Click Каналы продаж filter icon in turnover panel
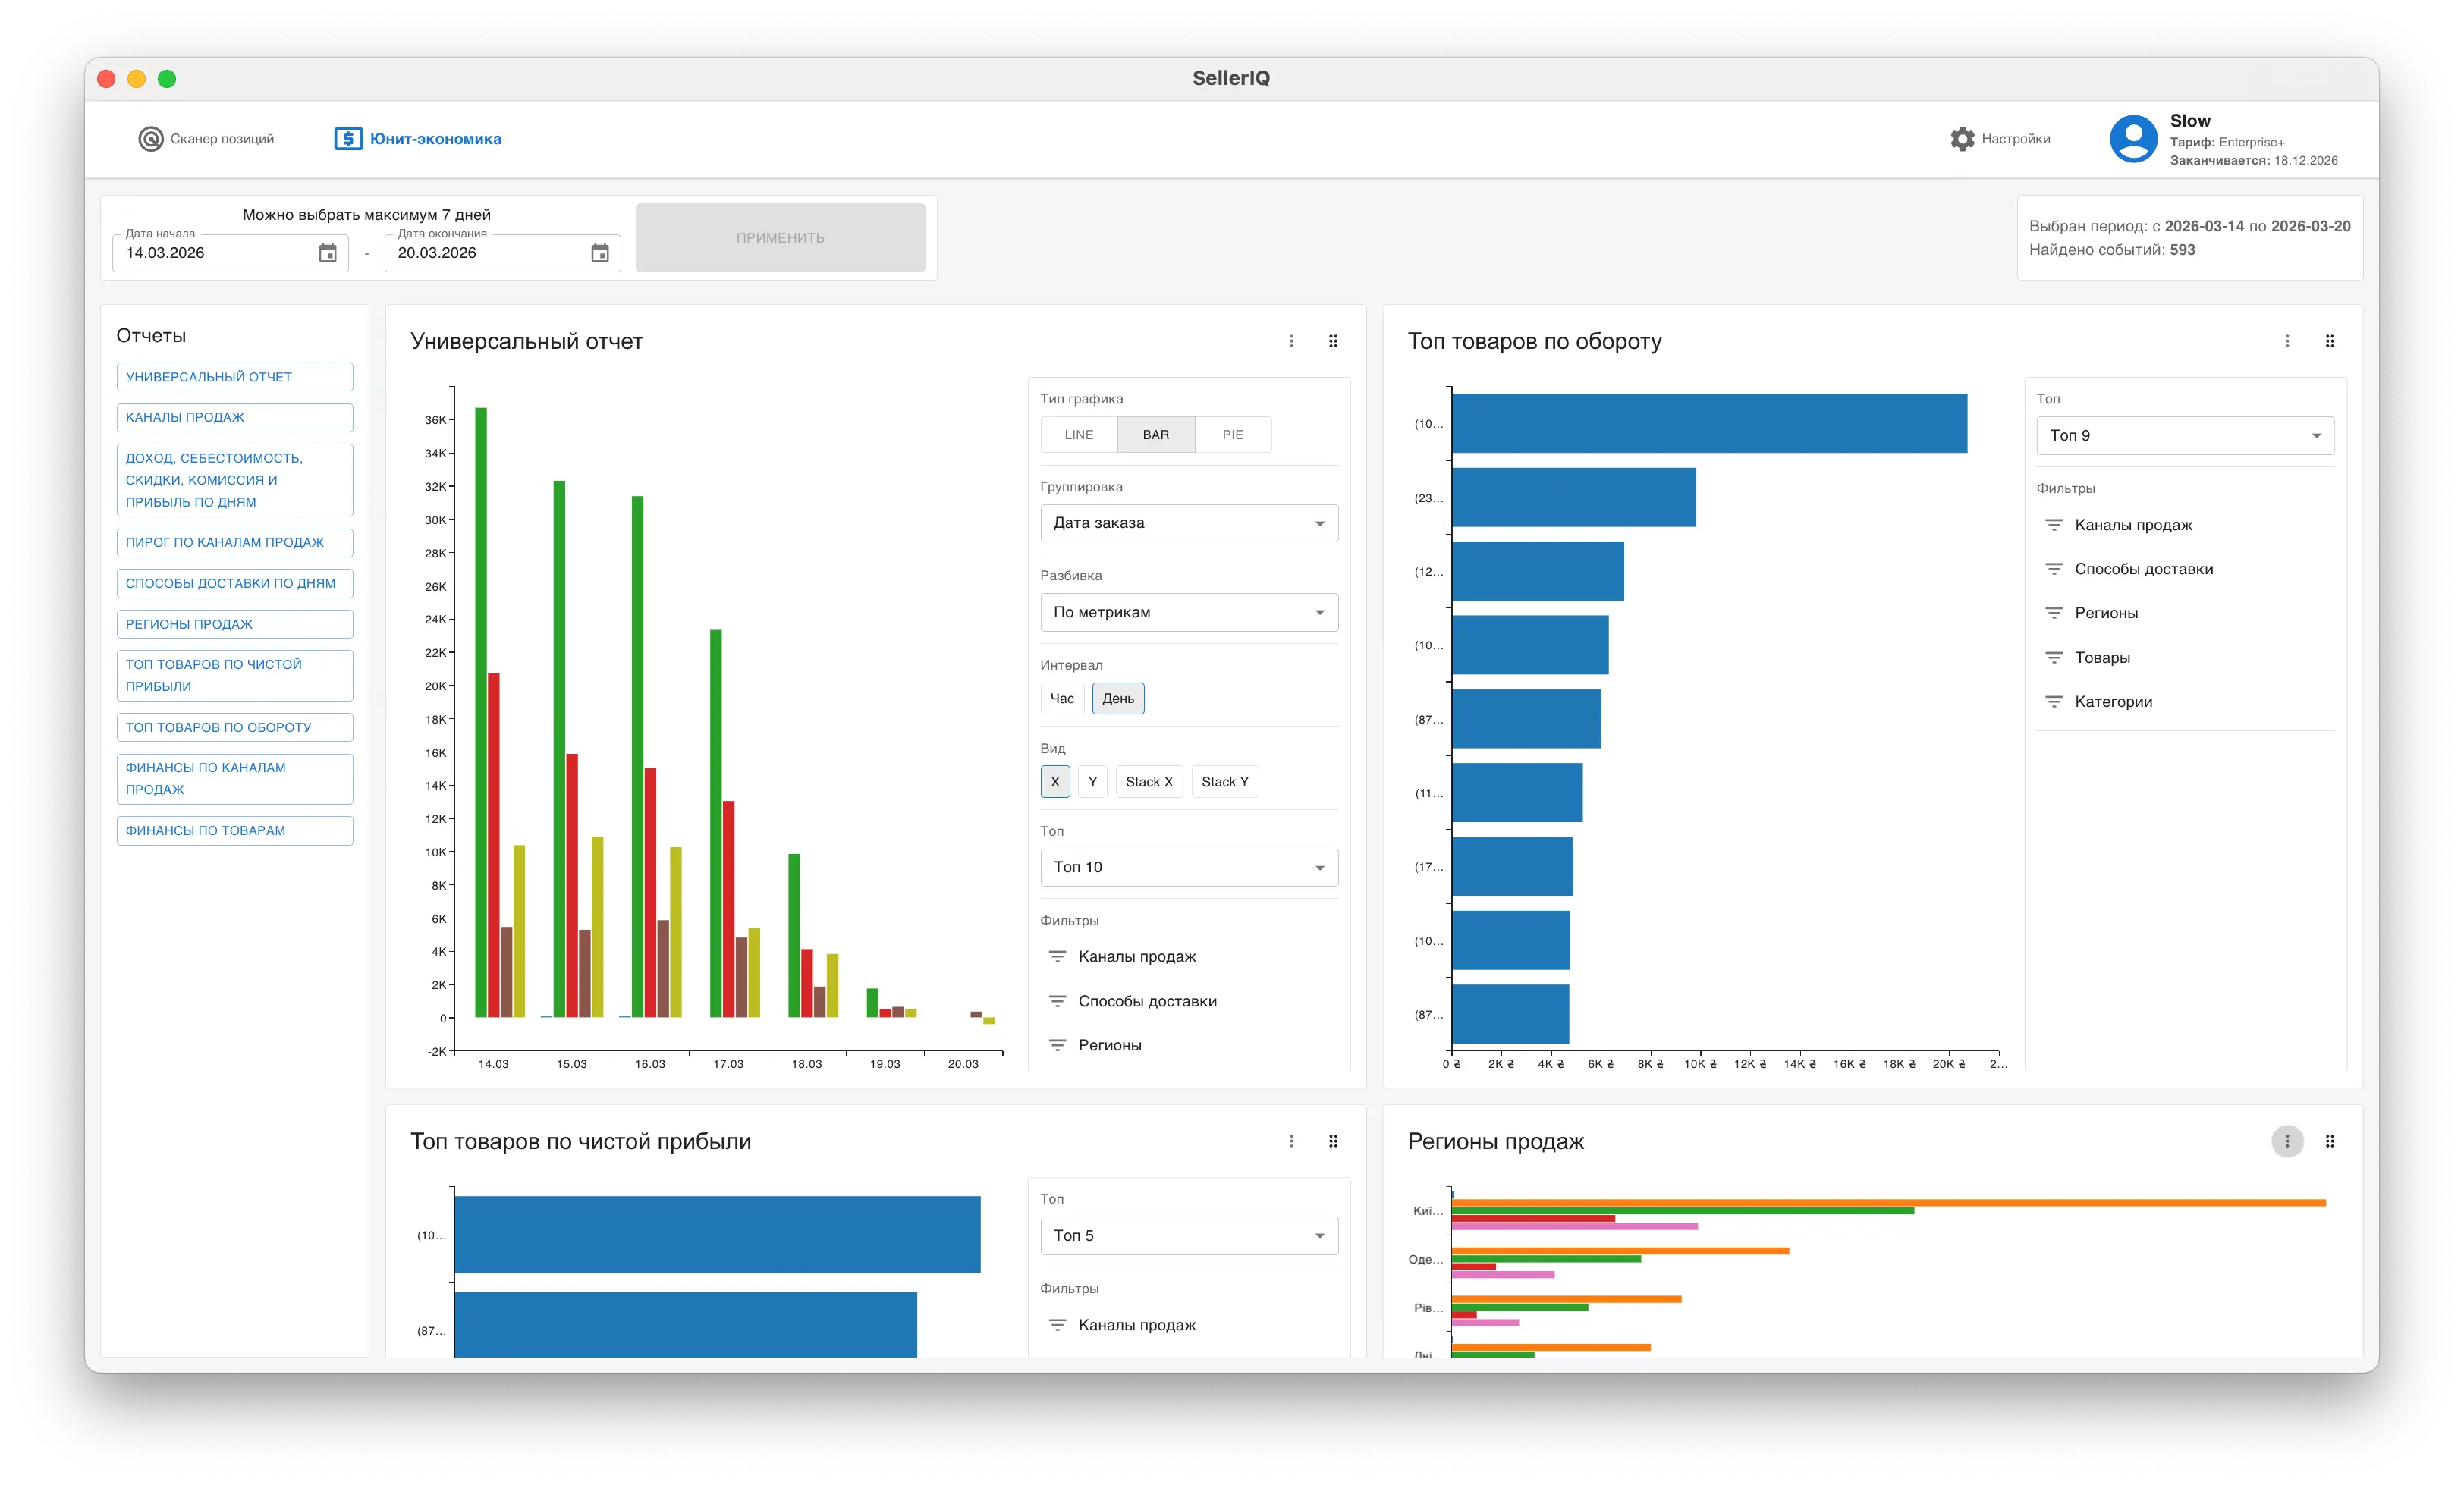Screen dimensions: 2464x1485 tap(2053, 525)
